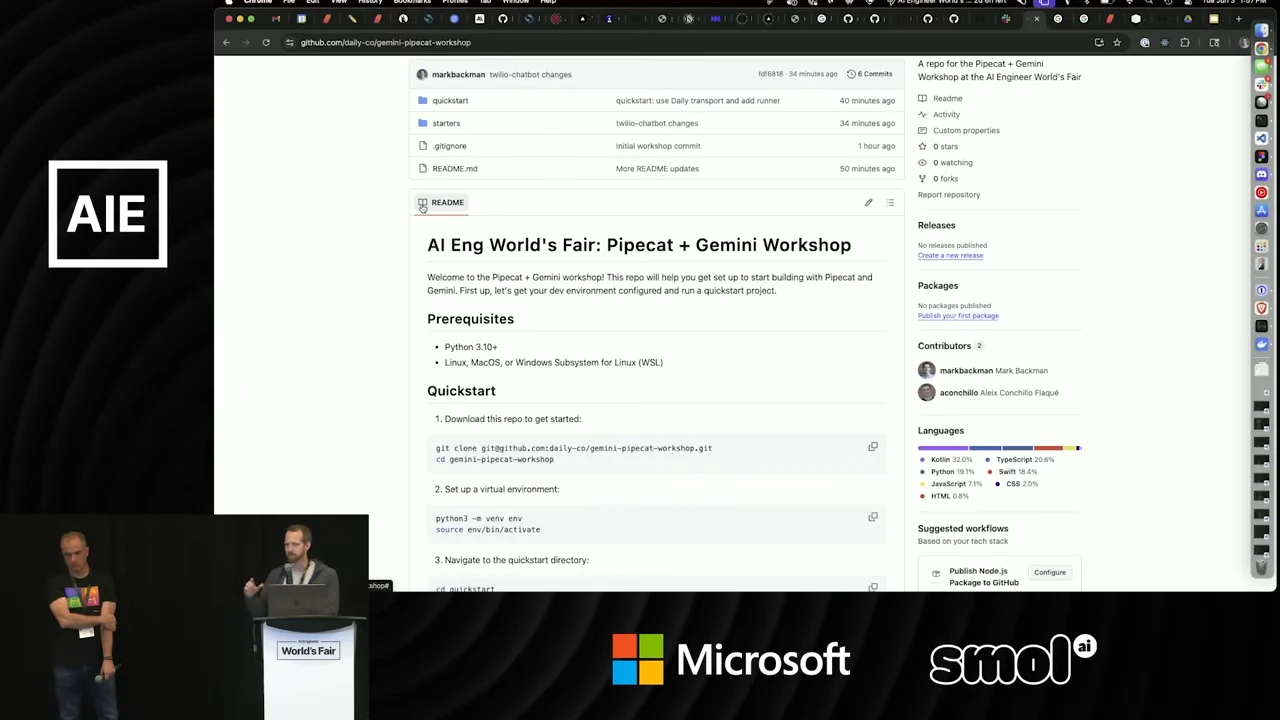Click Publish Node.js workflow package icon
This screenshot has height=720, width=1280.
tap(936, 576)
